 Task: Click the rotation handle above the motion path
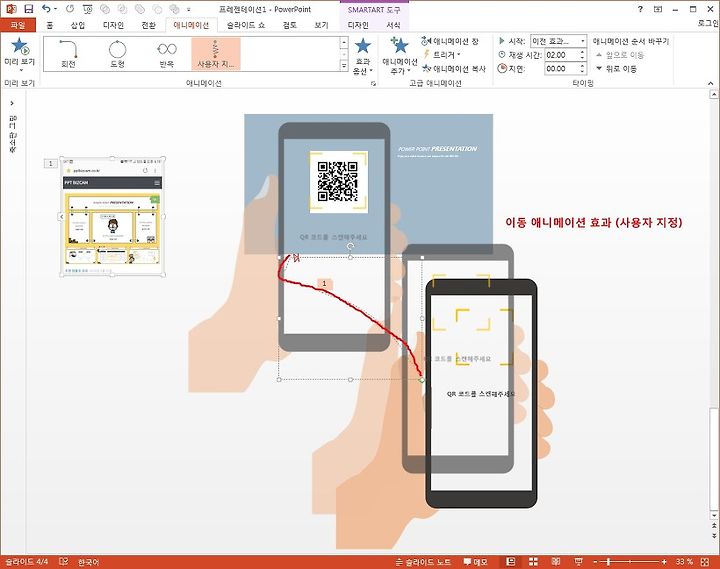click(350, 247)
